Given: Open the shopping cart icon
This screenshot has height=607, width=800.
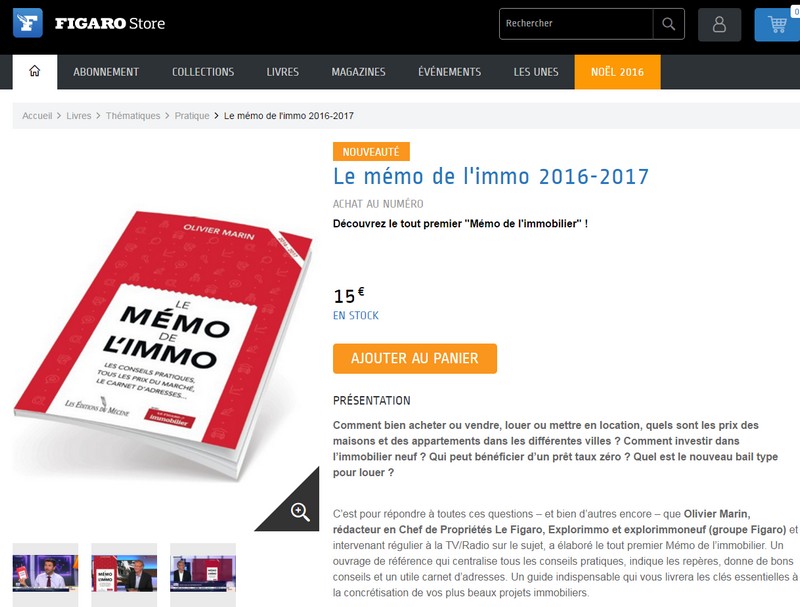Looking at the screenshot, I should pyautogui.click(x=777, y=24).
